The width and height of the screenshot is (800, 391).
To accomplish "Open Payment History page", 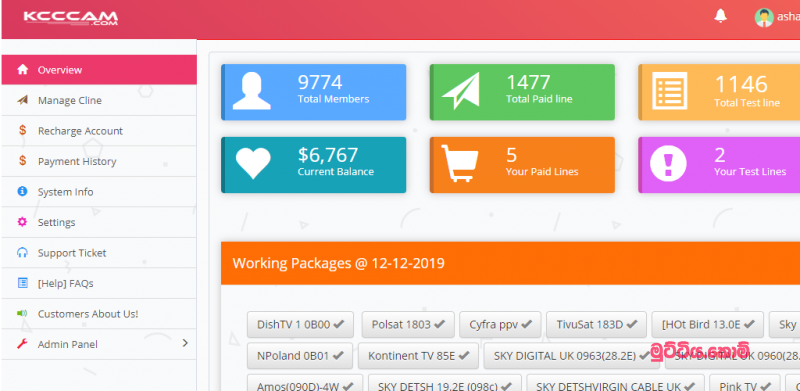I will (x=99, y=161).
